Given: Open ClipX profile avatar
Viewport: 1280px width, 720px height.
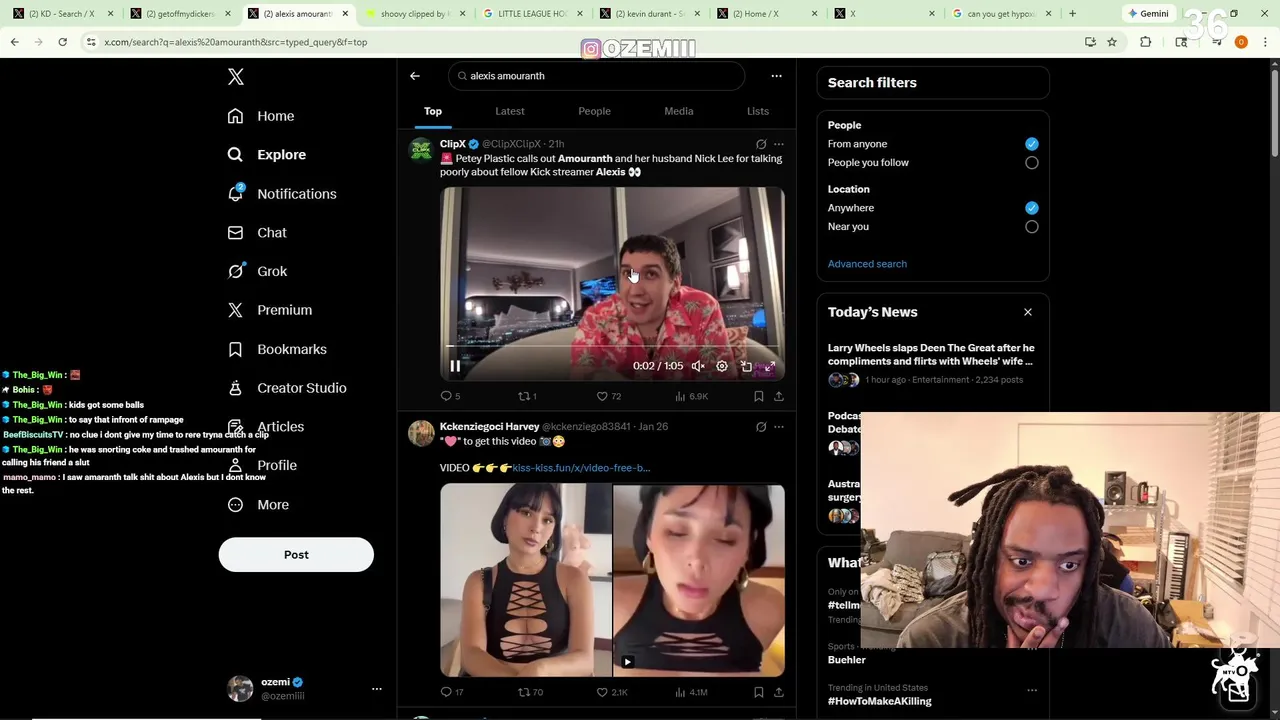Looking at the screenshot, I should [421, 150].
